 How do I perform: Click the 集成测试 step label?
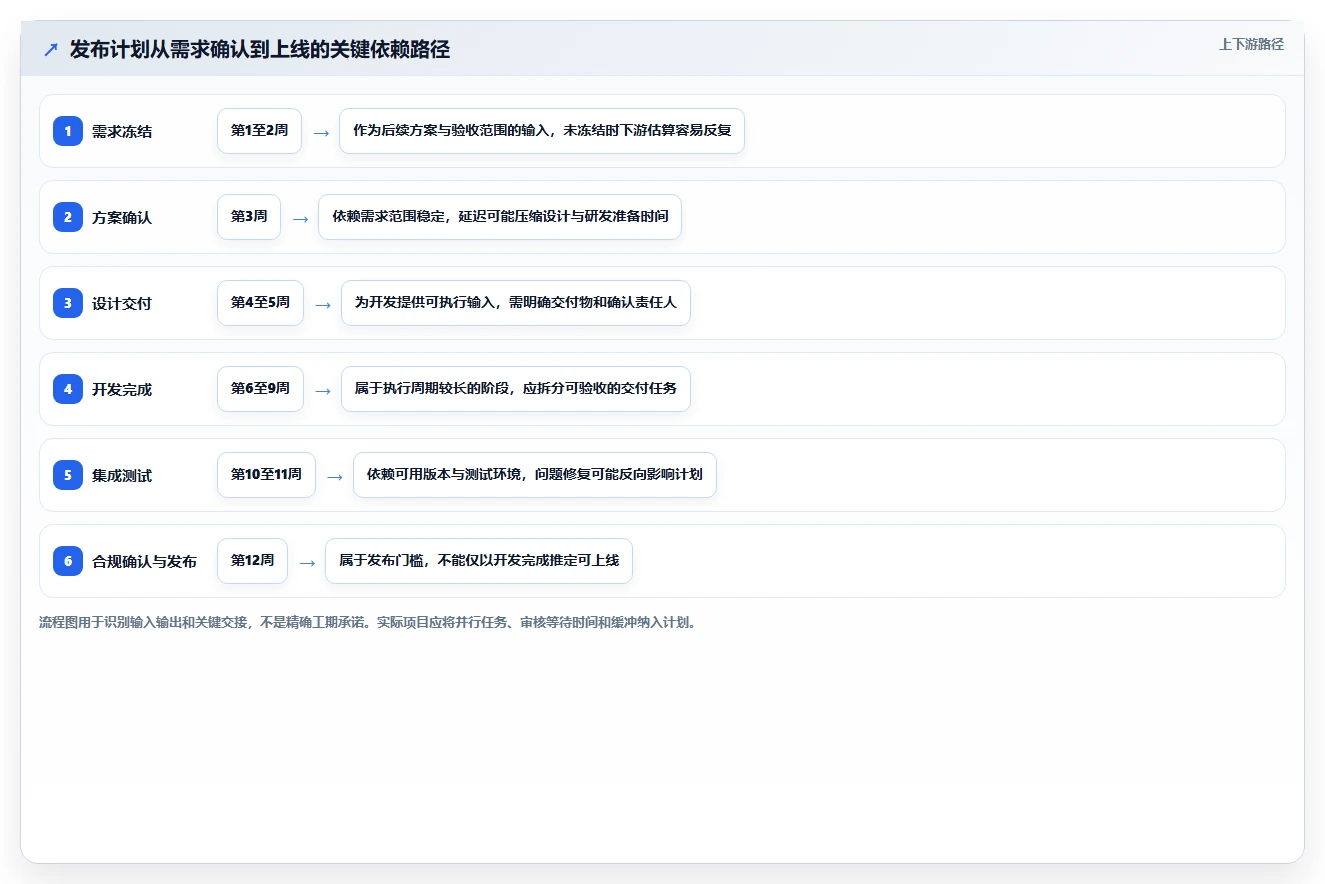pyautogui.click(x=122, y=475)
